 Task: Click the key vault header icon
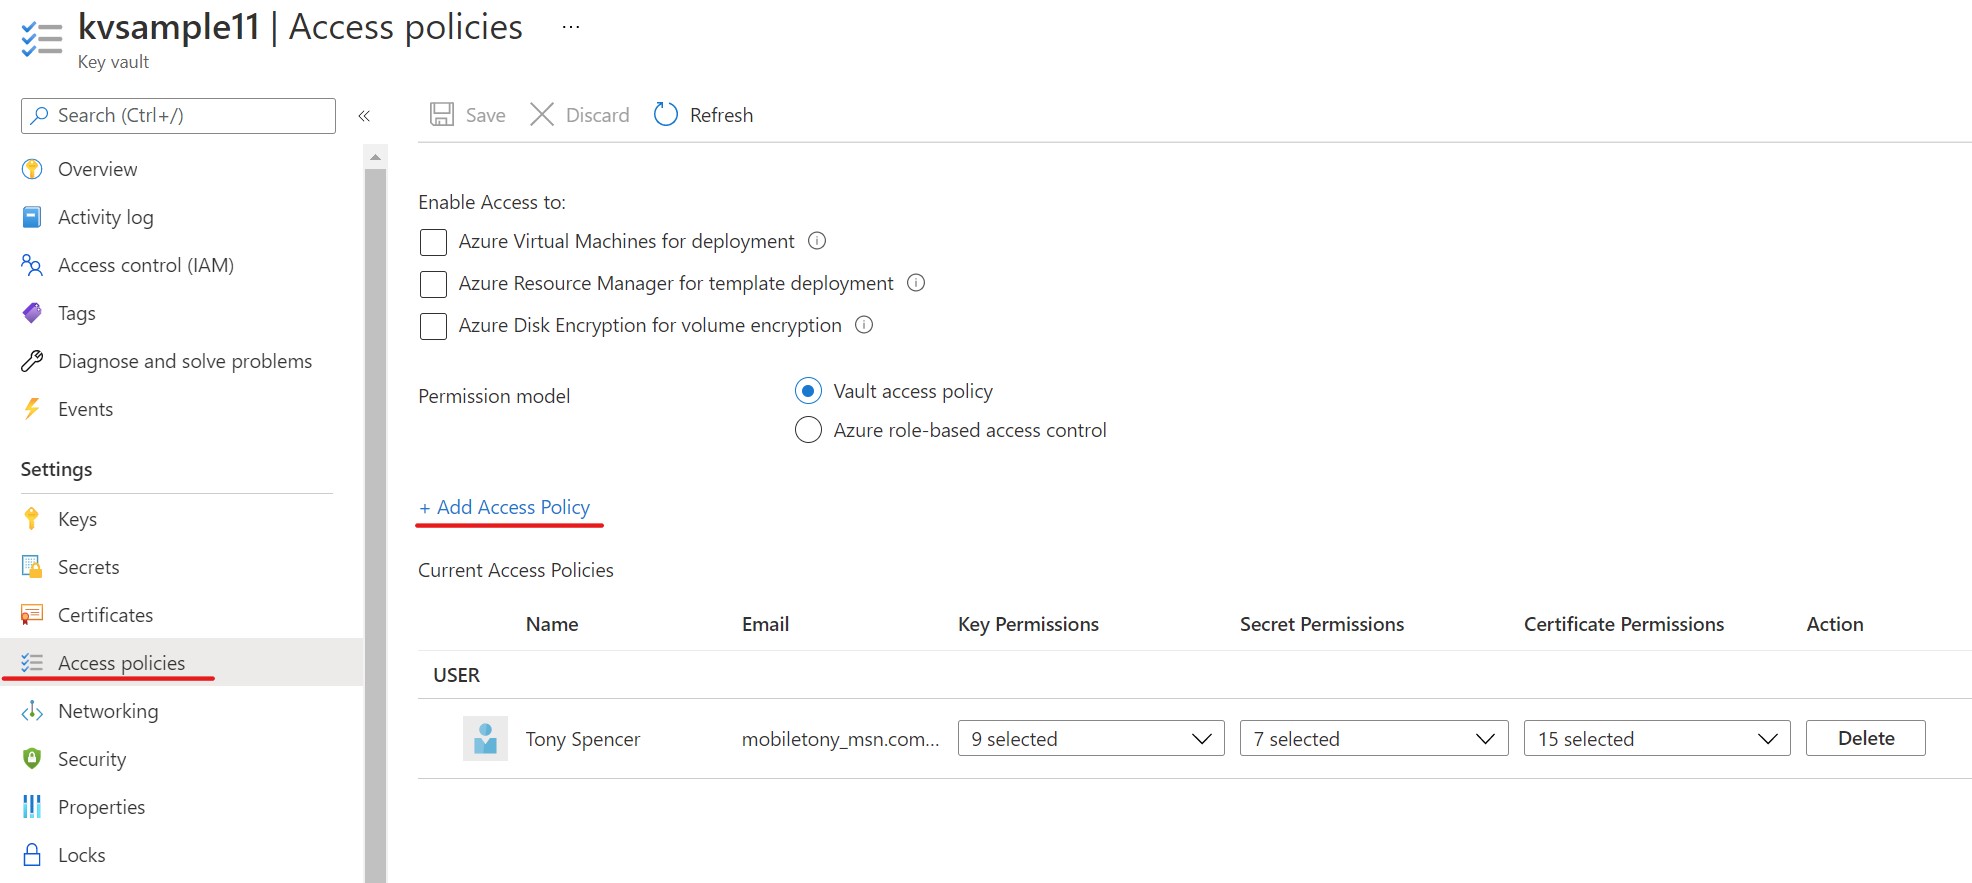(41, 38)
